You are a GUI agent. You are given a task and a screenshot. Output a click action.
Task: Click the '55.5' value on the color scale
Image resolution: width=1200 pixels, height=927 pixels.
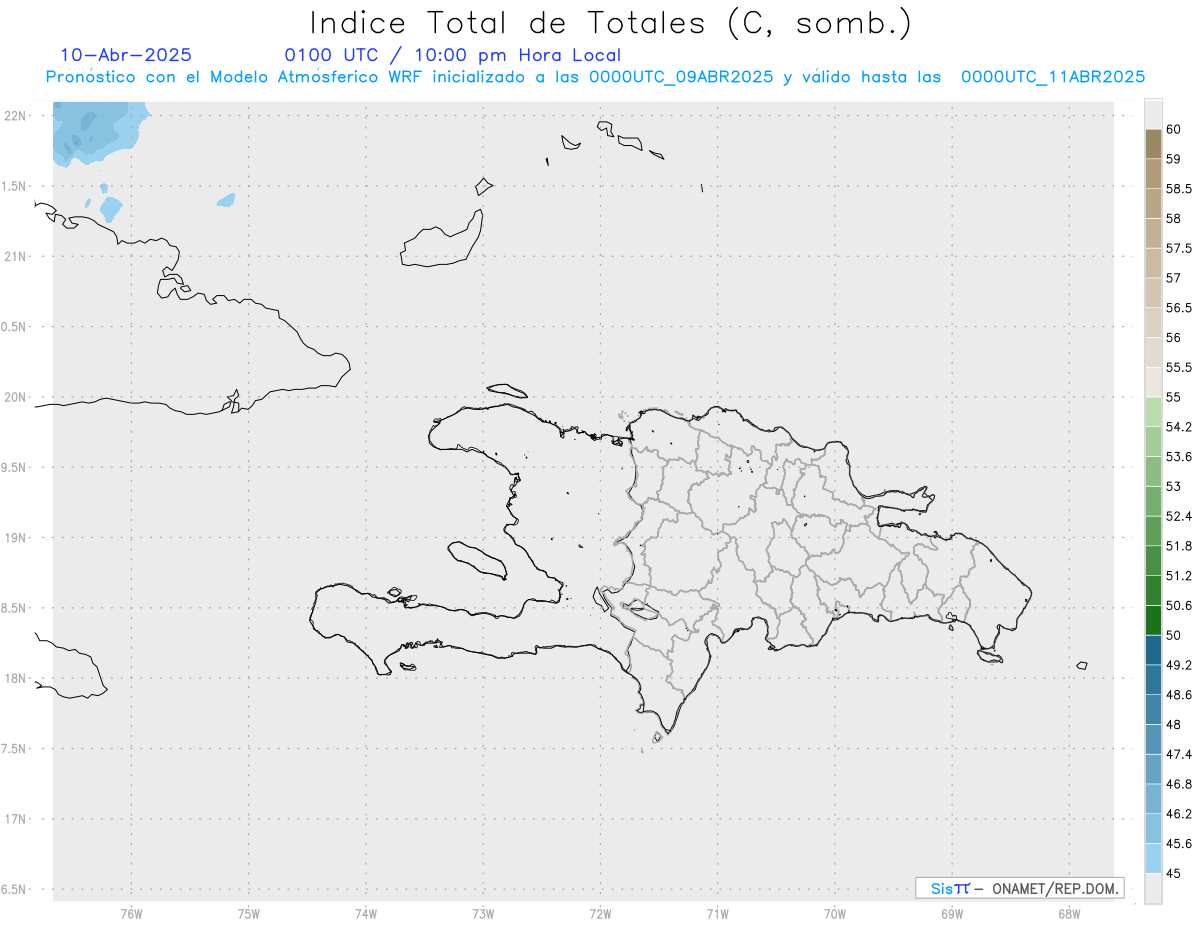[x=1178, y=368]
